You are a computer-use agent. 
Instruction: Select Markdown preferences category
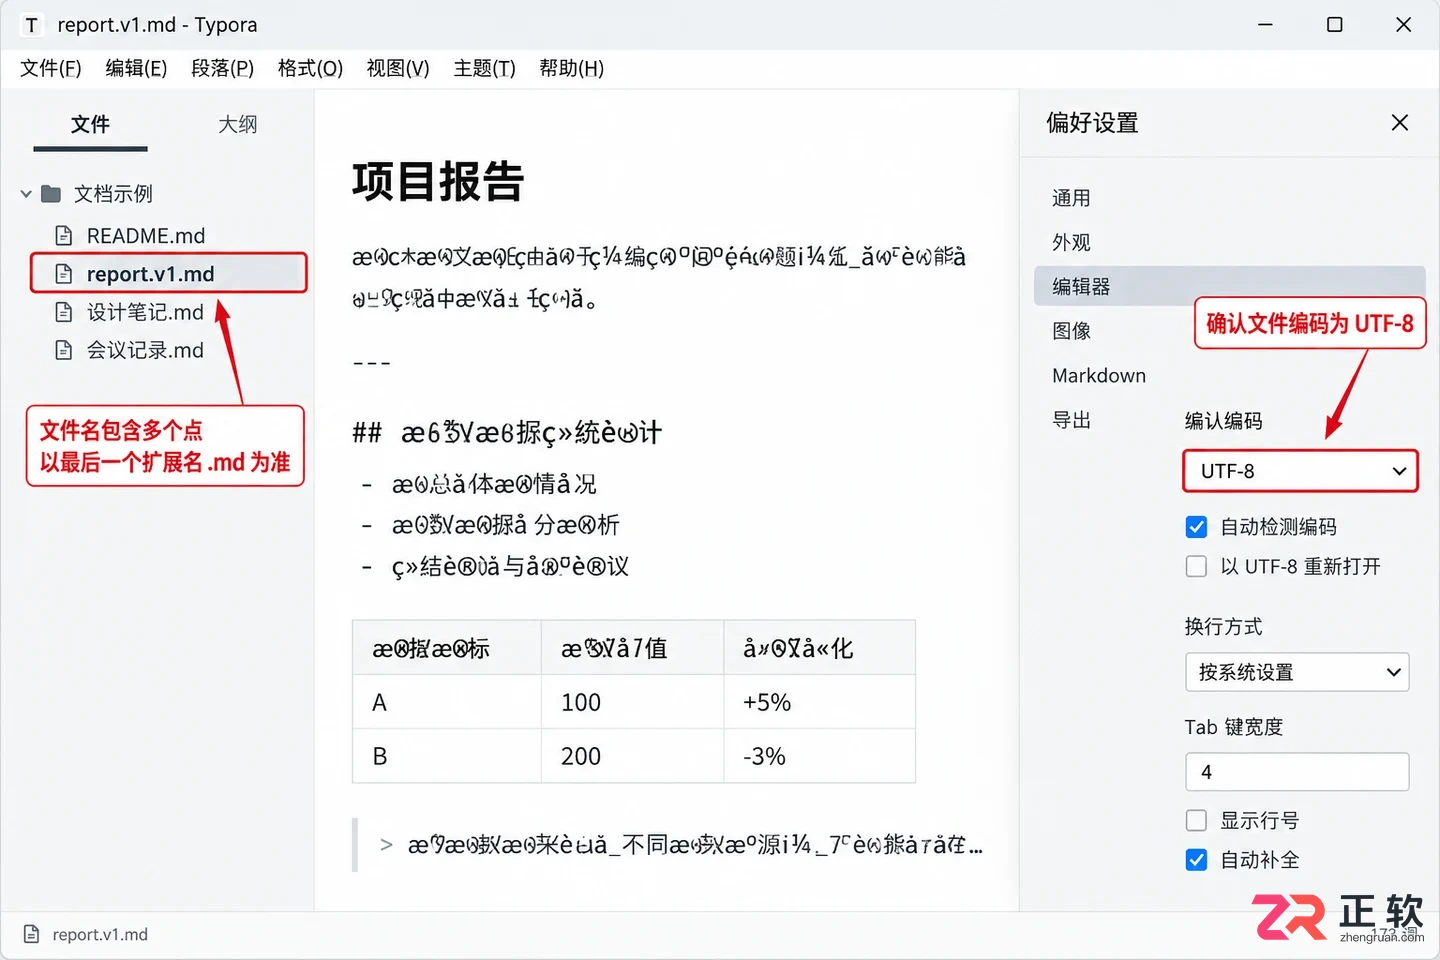click(1099, 376)
